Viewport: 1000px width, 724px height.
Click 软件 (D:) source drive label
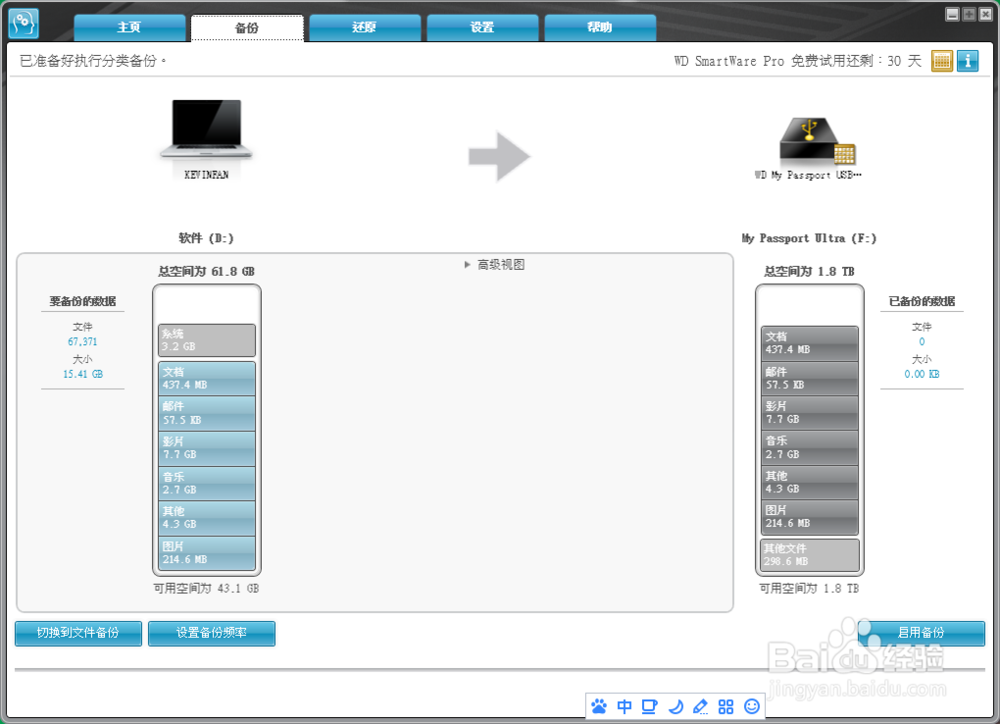coord(206,238)
